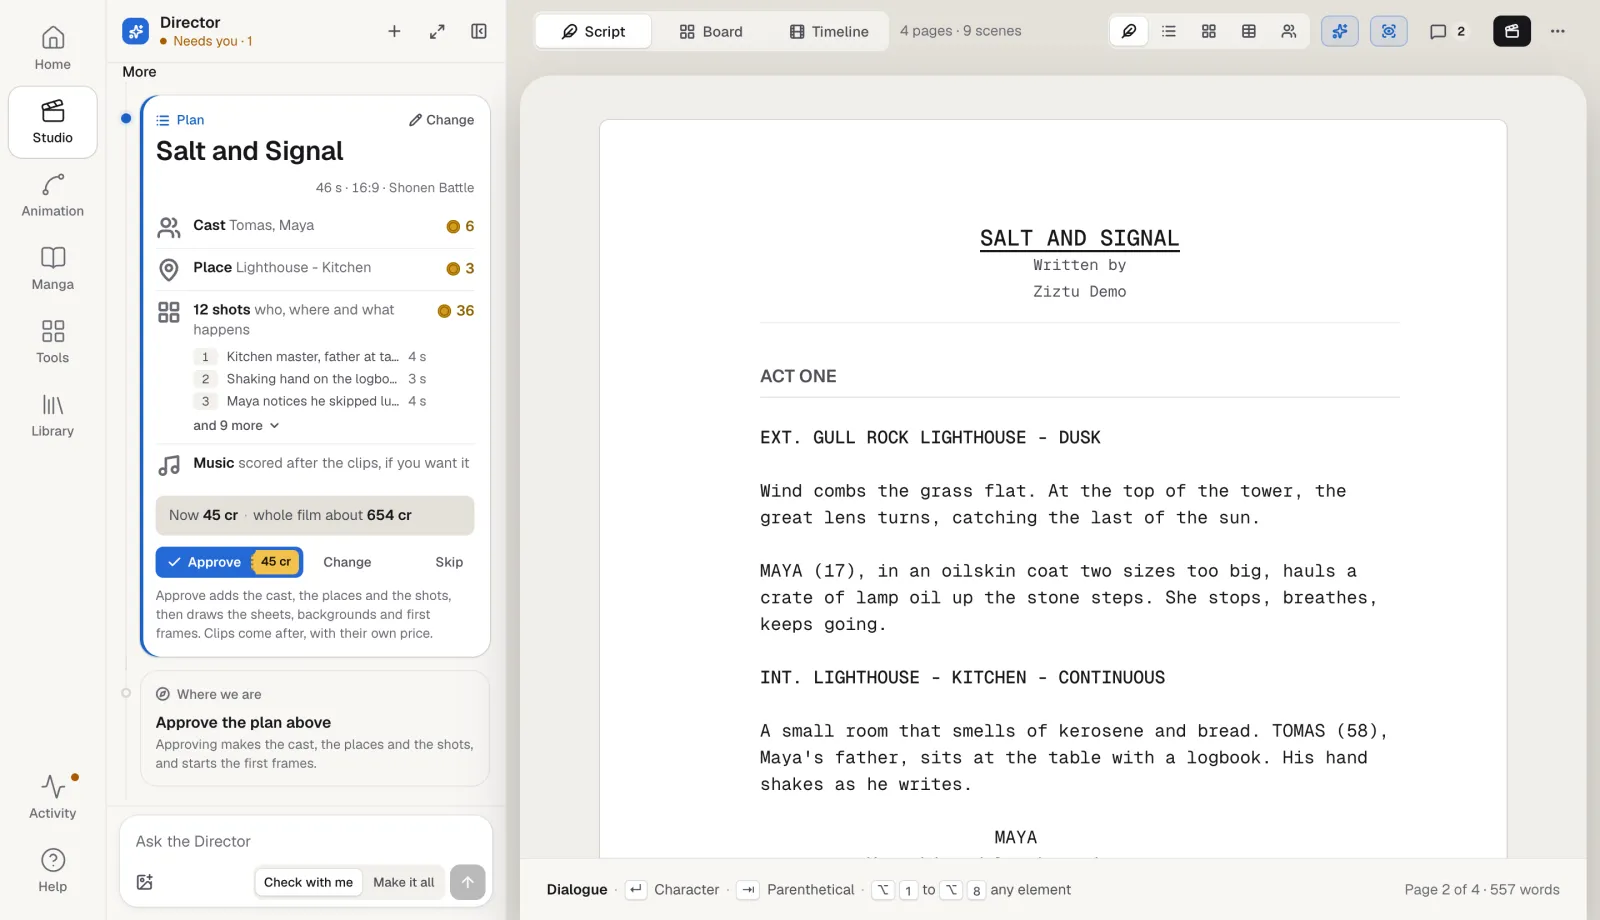The height and width of the screenshot is (920, 1600).
Task: Click Change at the top of the plan card
Action: tap(441, 120)
